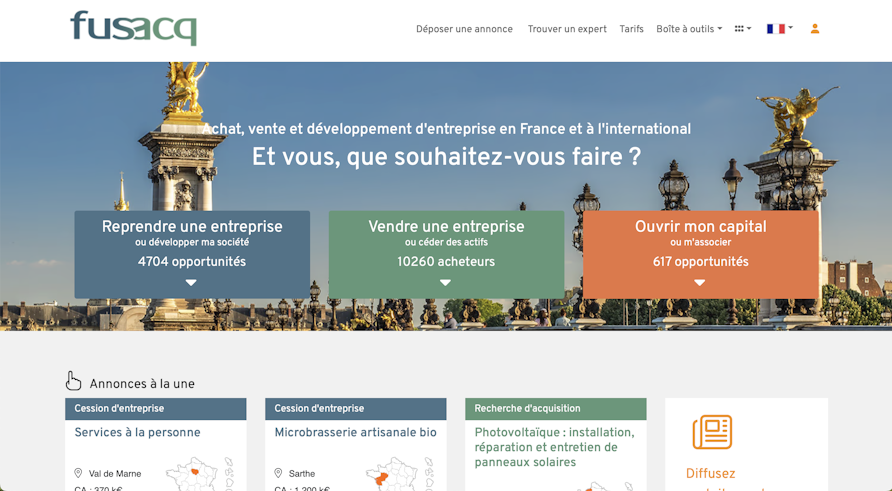Click location pin icon next to Val de Marne

click(x=78, y=473)
